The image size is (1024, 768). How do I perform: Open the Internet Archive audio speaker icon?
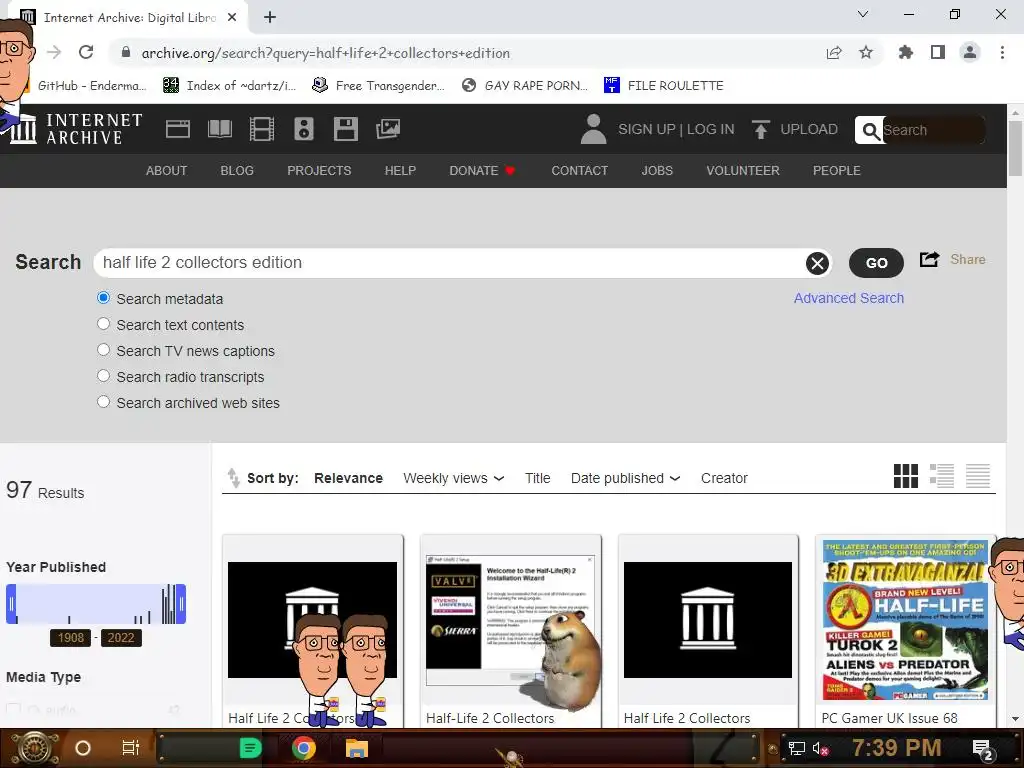pos(304,129)
